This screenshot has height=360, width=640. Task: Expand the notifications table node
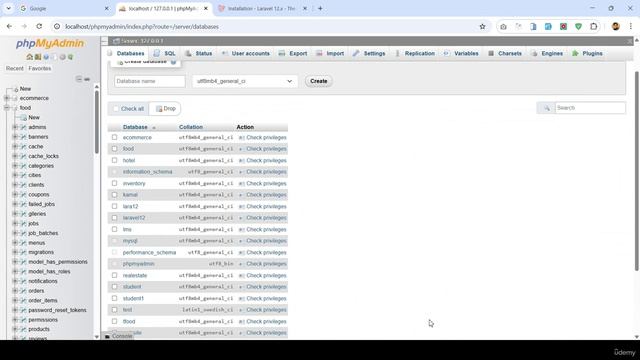[15, 281]
